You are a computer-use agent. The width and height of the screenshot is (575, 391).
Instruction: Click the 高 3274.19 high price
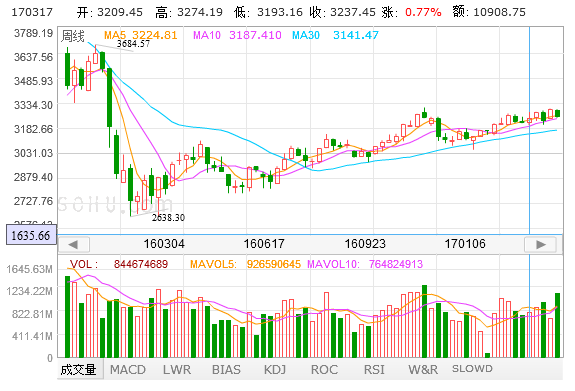(189, 12)
